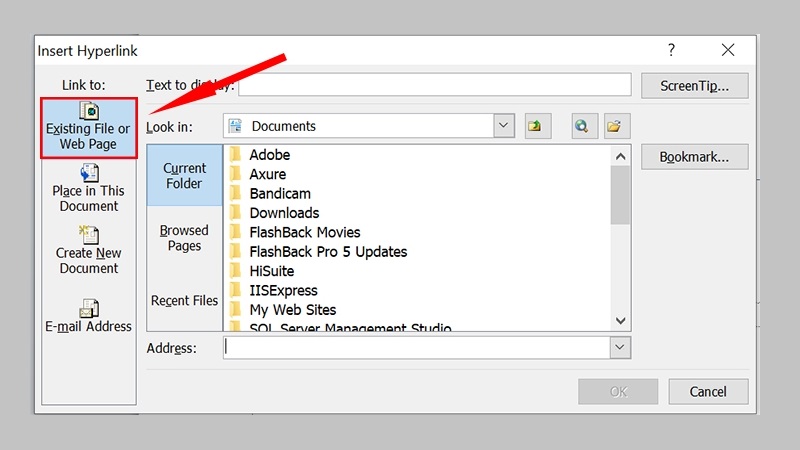Click the ScreenTip button
Image resolution: width=800 pixels, height=450 pixels.
coord(694,86)
